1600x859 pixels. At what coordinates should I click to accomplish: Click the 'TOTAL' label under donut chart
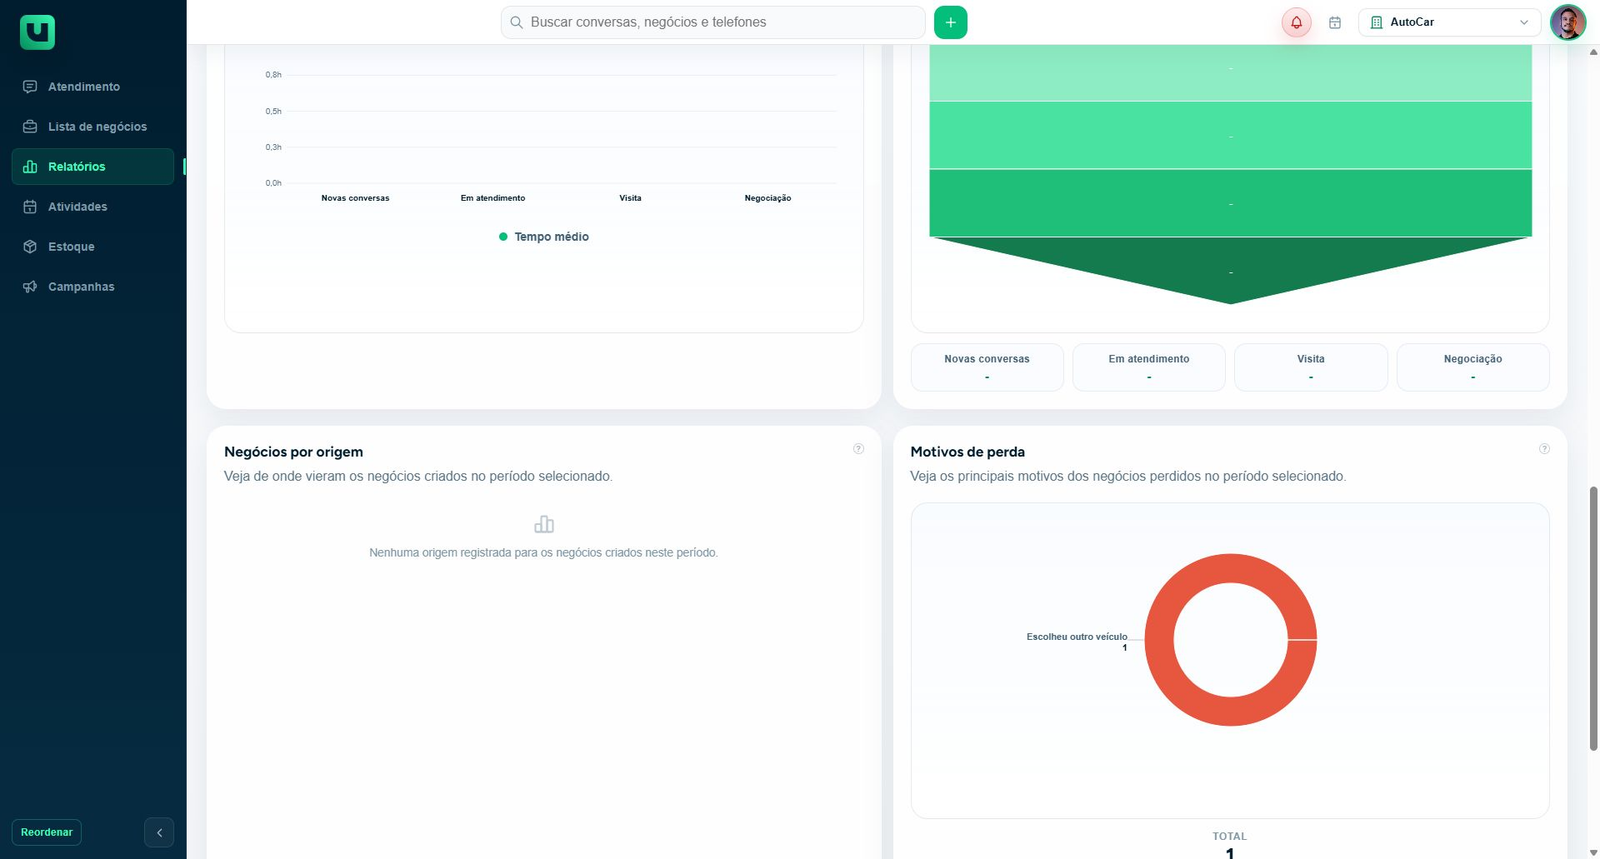pyautogui.click(x=1230, y=836)
